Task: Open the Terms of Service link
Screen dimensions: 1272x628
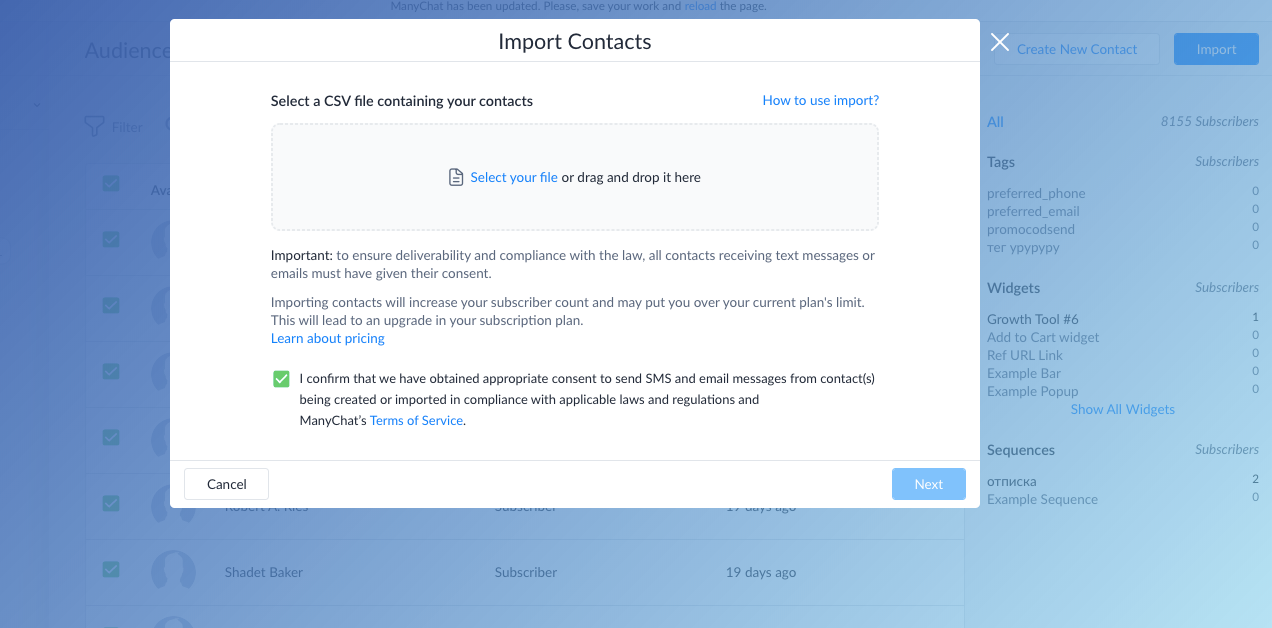Action: [416, 420]
